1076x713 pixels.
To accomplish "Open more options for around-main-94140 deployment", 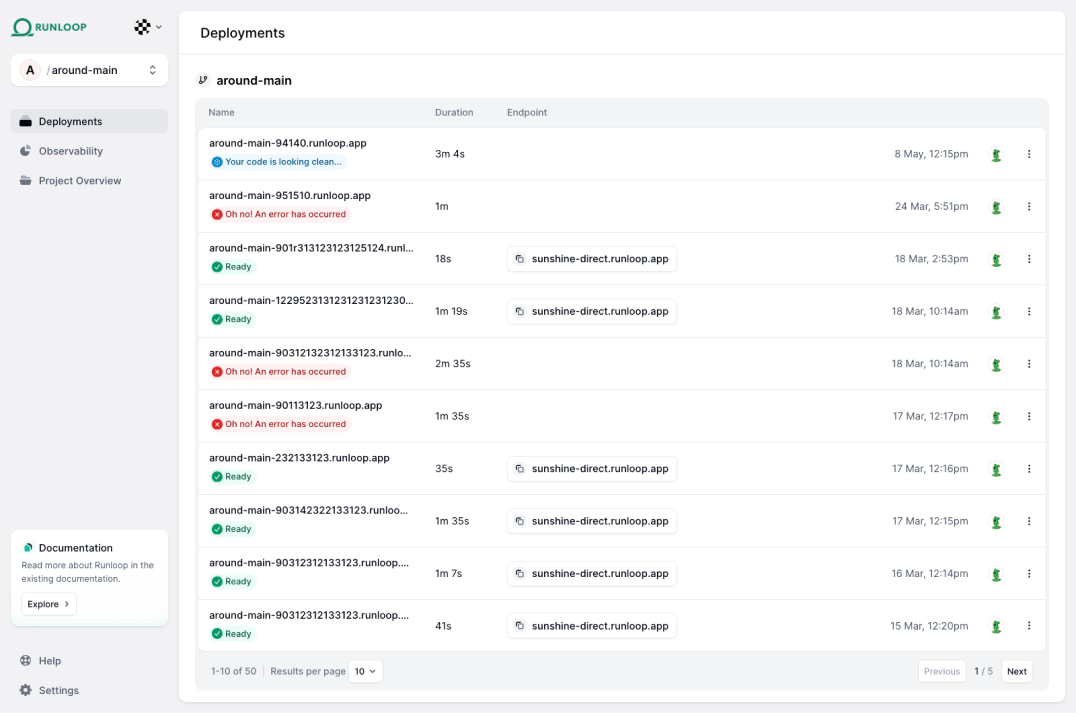I will click(1029, 154).
